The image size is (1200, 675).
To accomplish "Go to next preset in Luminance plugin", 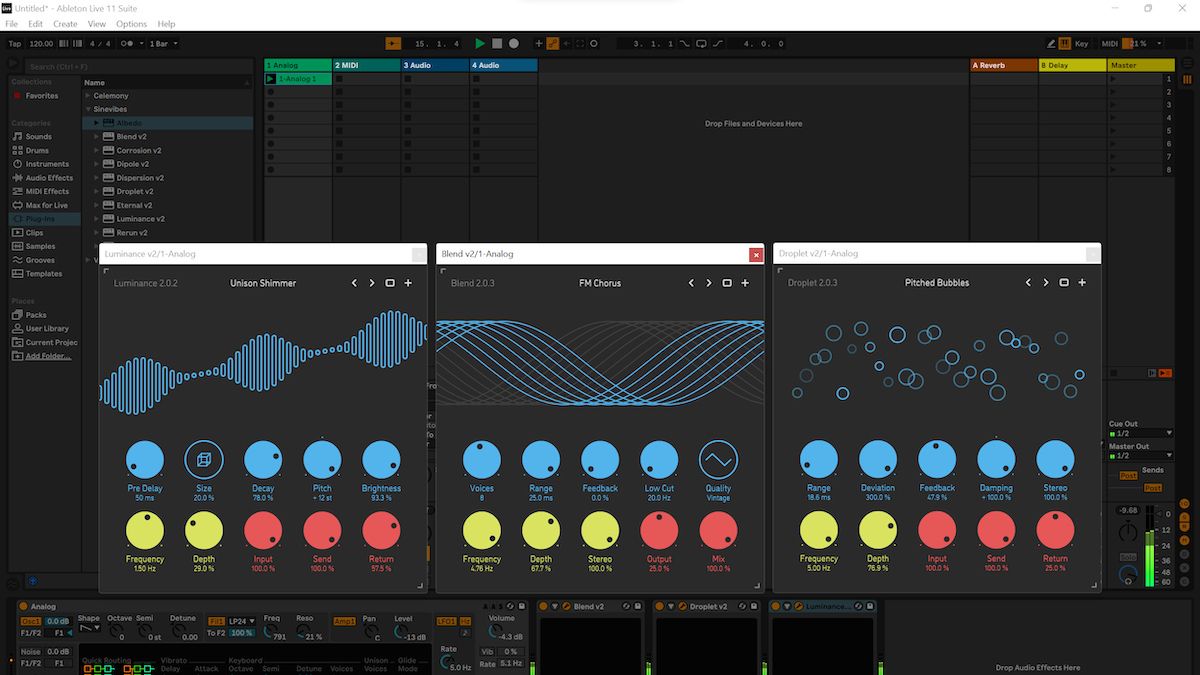I will 372,283.
